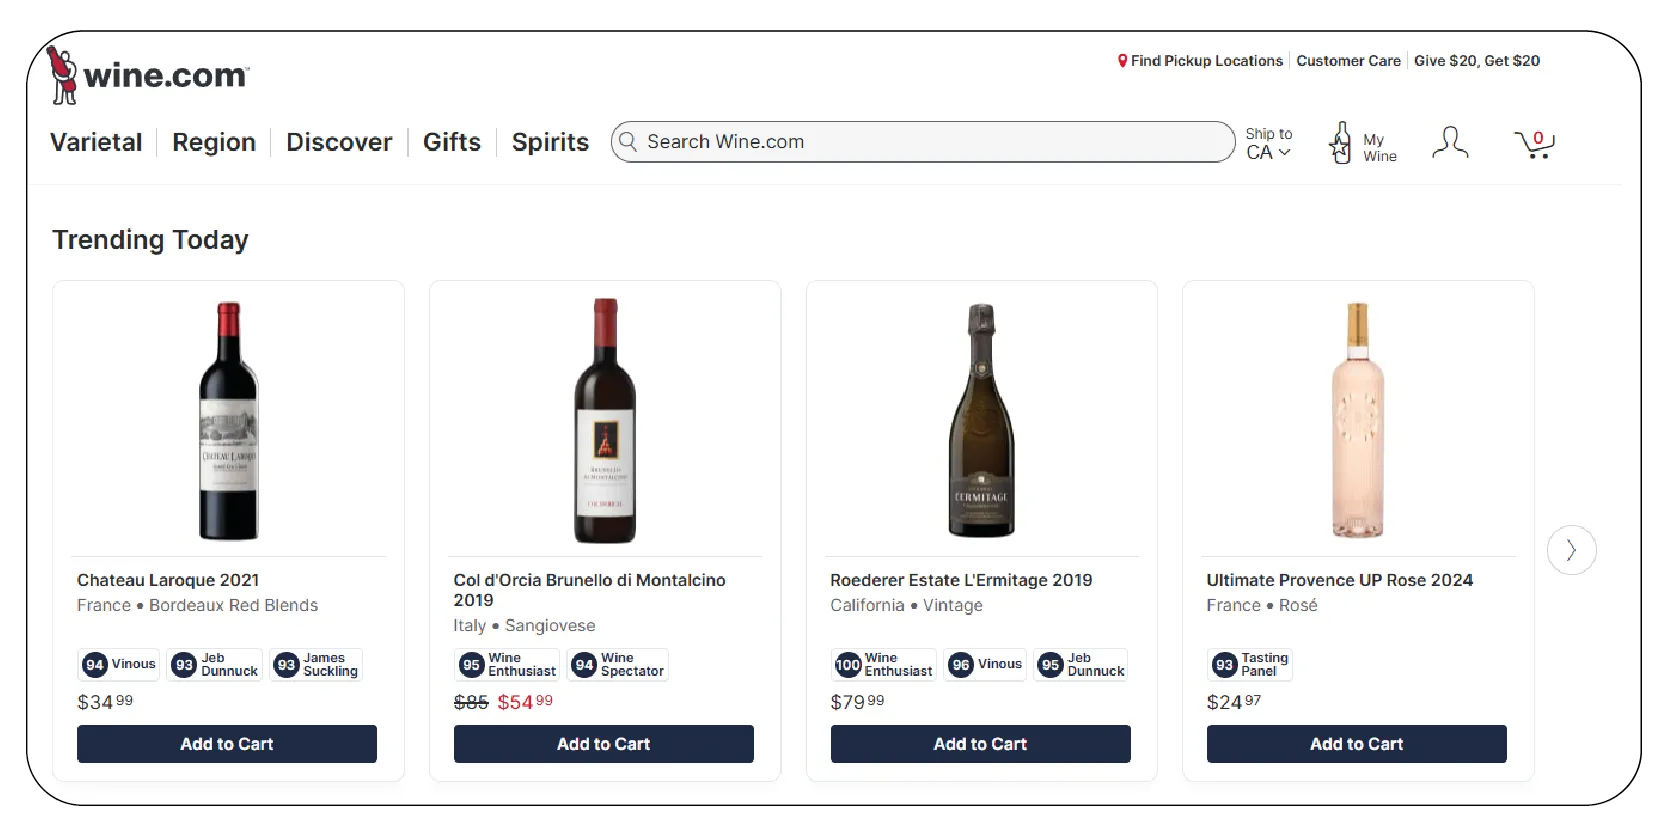Add Chateau Laroque 2021 to cart
This screenshot has height=827, width=1665.
coord(227,744)
